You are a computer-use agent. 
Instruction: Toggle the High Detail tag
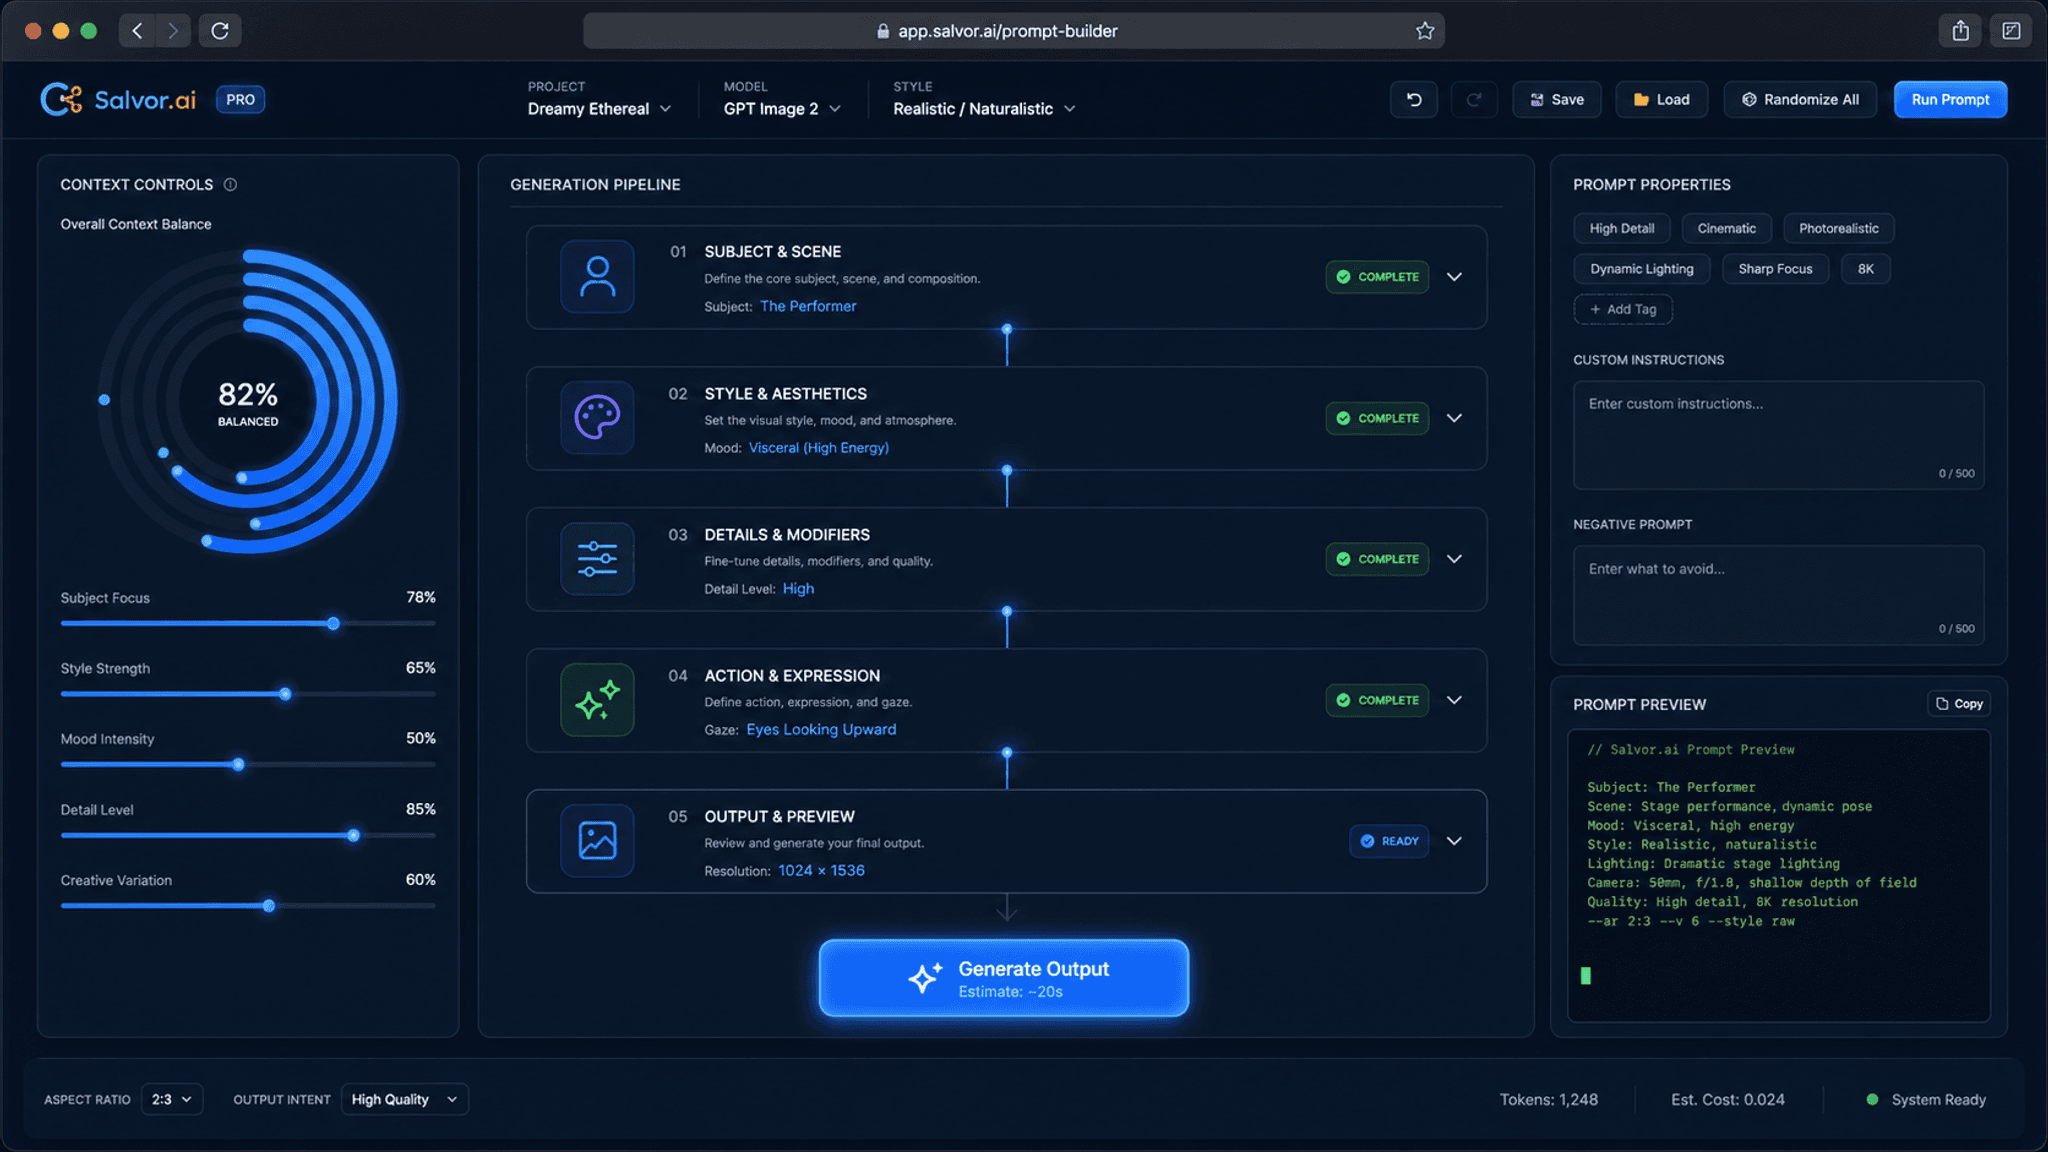(x=1621, y=228)
